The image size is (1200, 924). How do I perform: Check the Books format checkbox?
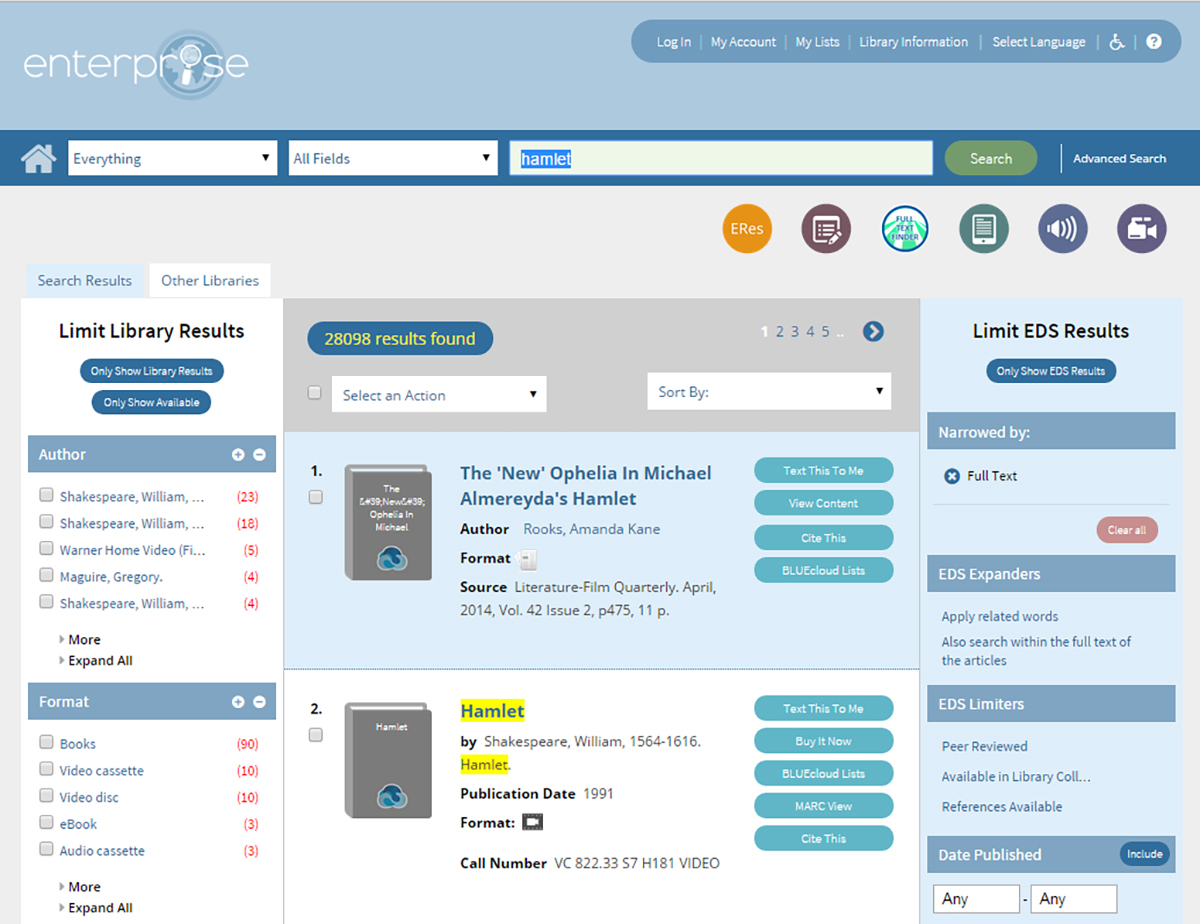[46, 743]
